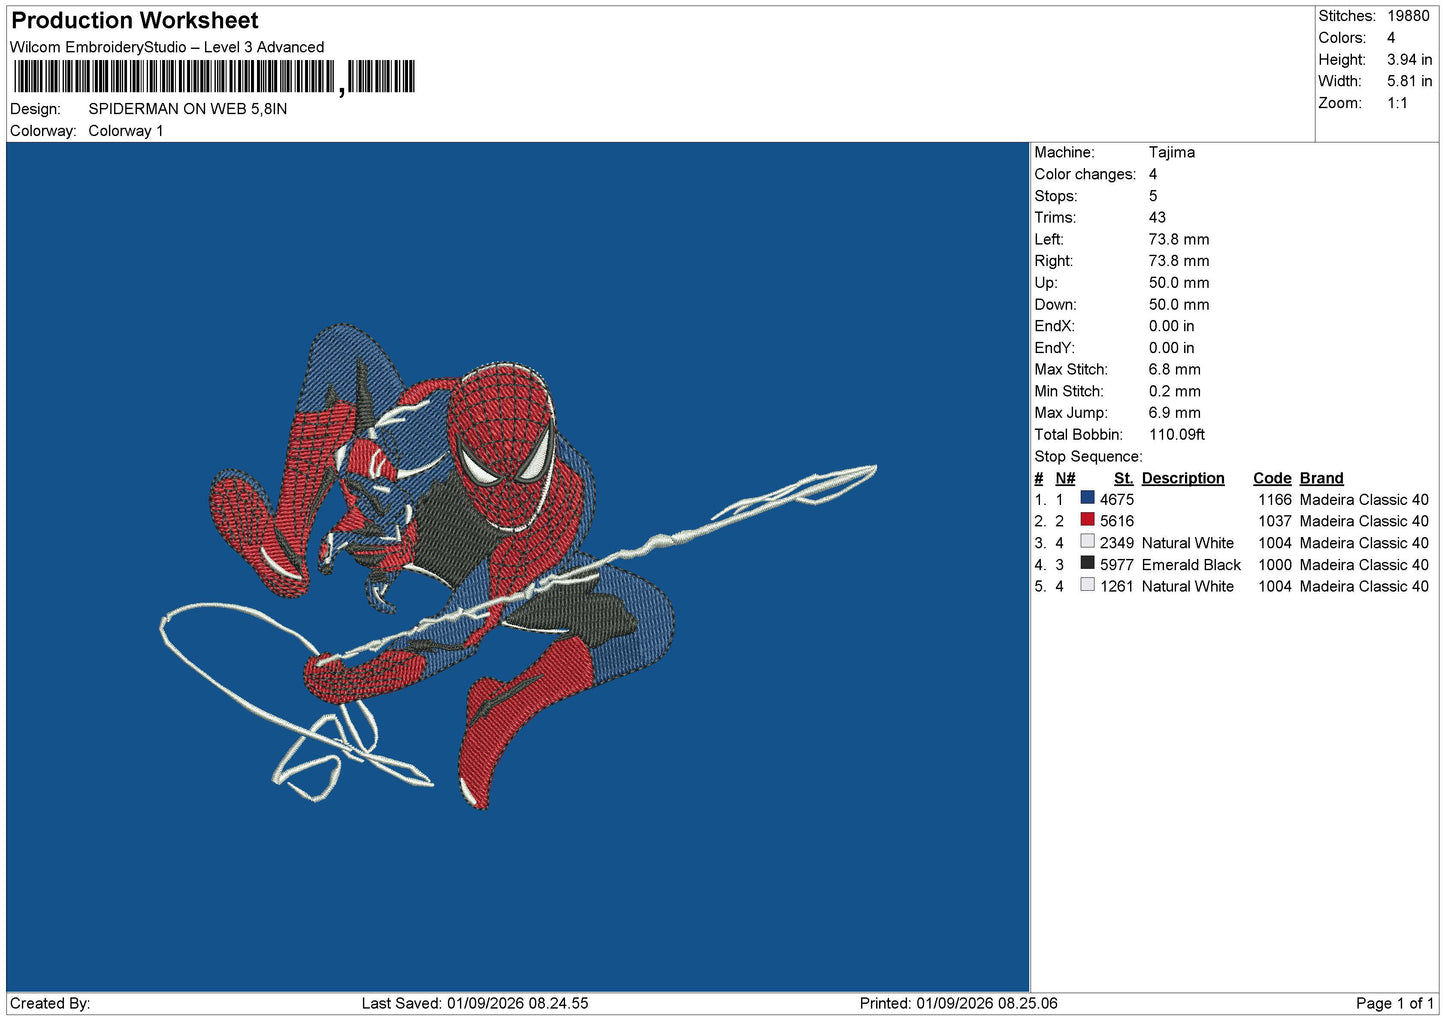Click the Spiderman embroidery design preview
Viewport: 1445px width, 1021px height.
[x=518, y=566]
